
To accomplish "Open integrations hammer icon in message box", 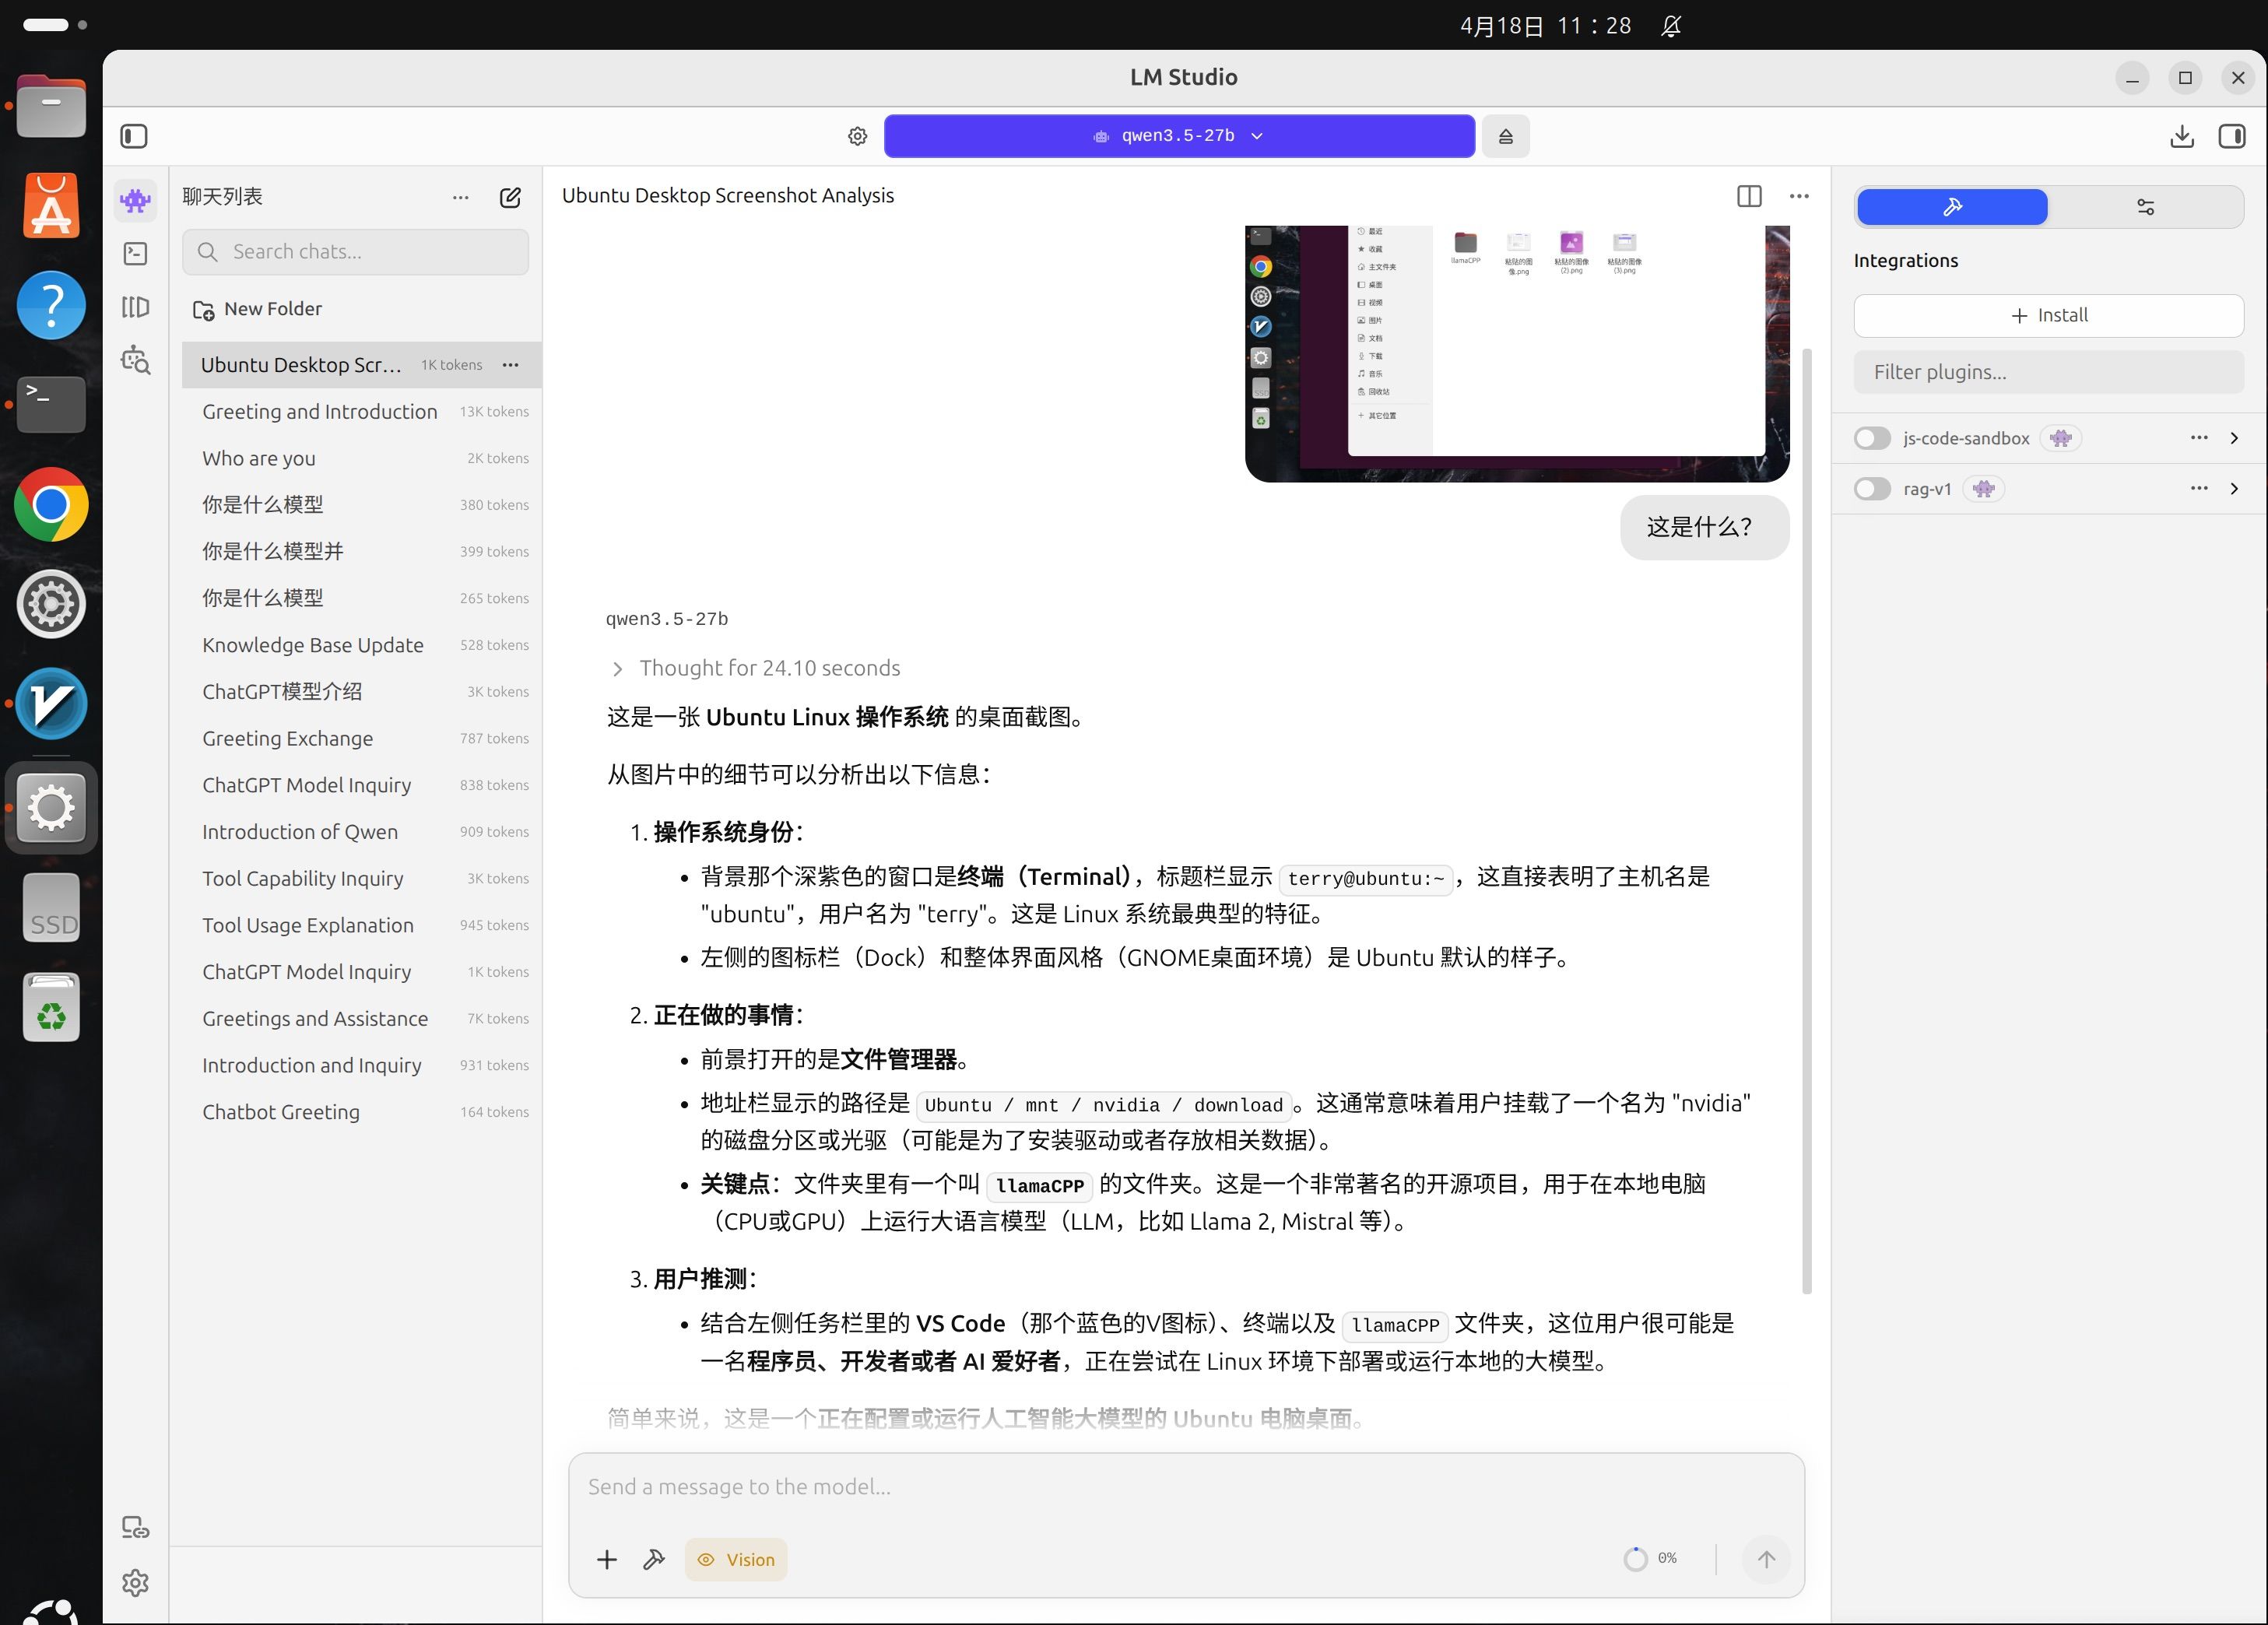I will tap(654, 1559).
